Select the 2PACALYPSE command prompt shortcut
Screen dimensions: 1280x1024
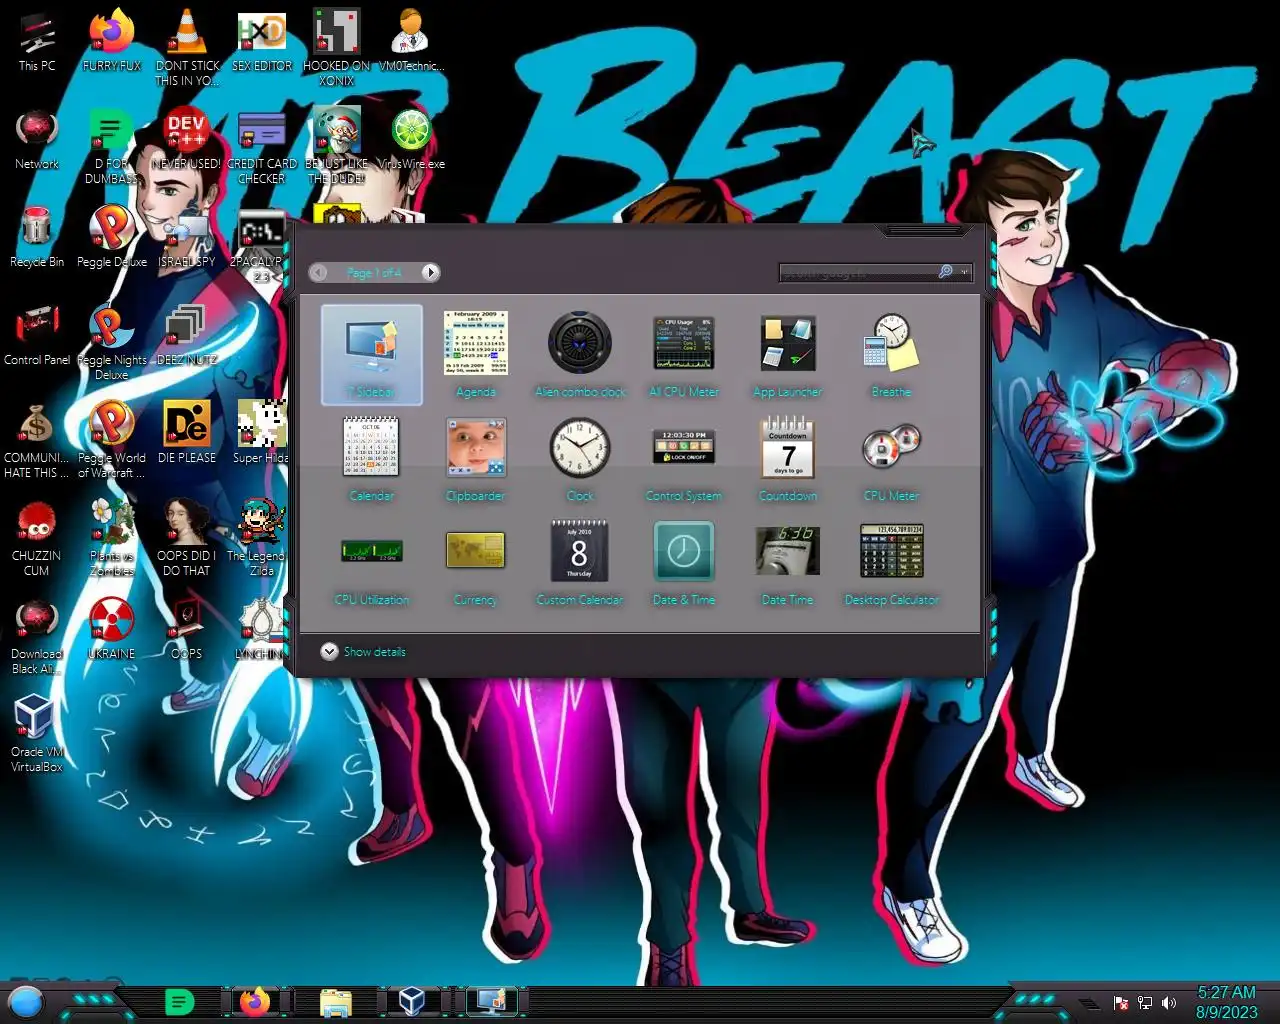pos(258,245)
